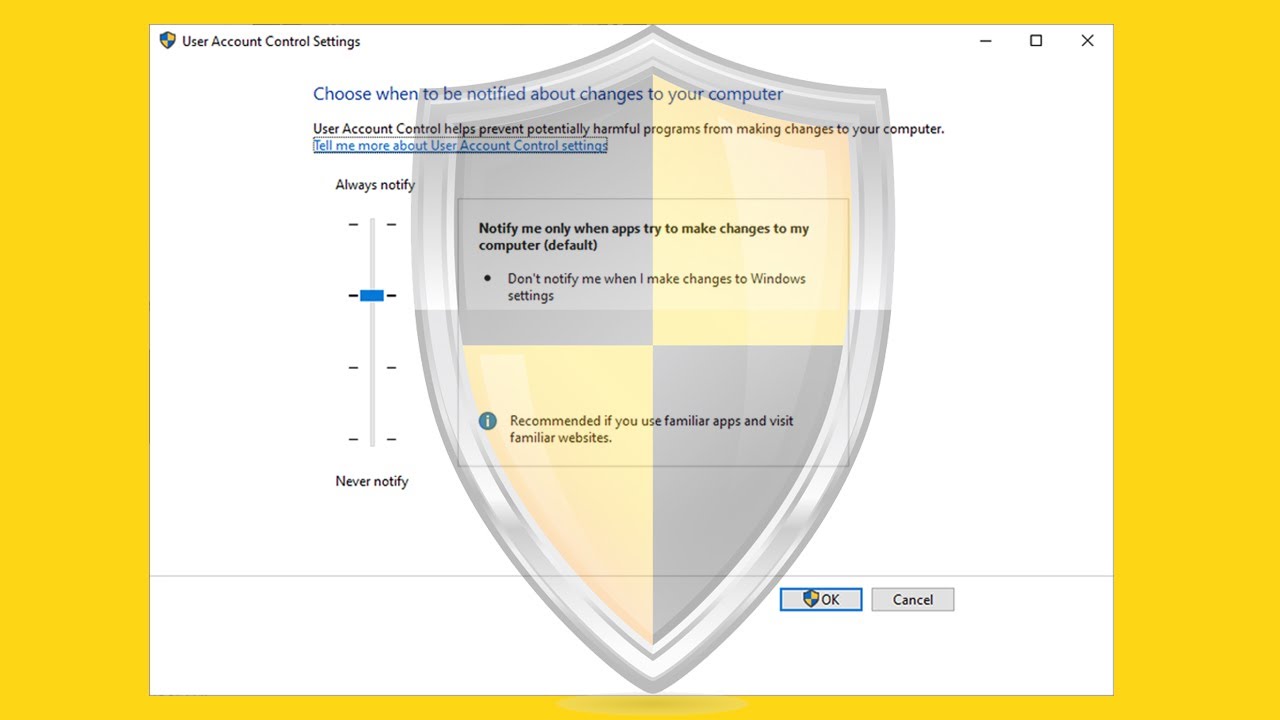
Task: Click 'Always notify' label
Action: [x=375, y=185]
